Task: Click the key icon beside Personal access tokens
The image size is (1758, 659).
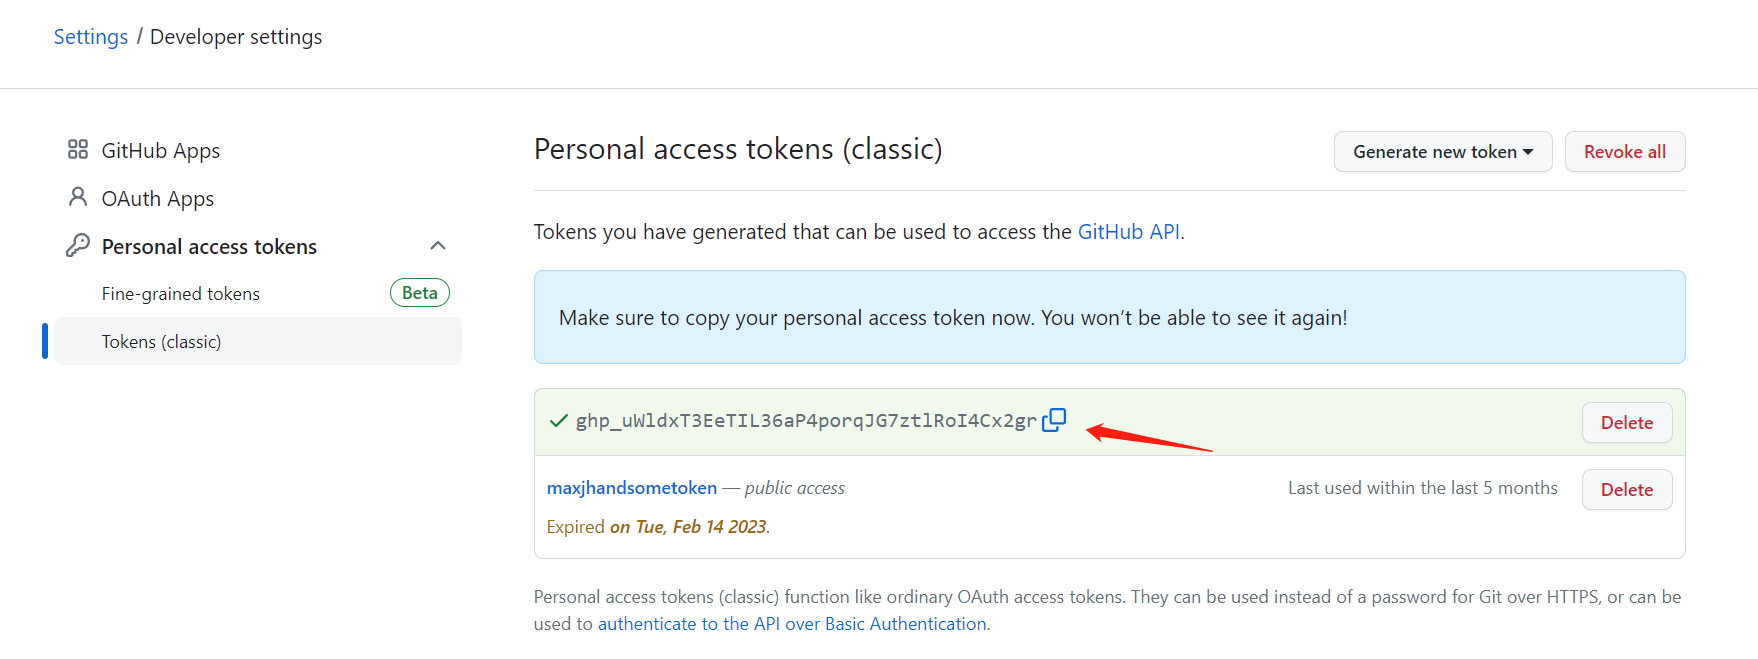Action: 78,245
